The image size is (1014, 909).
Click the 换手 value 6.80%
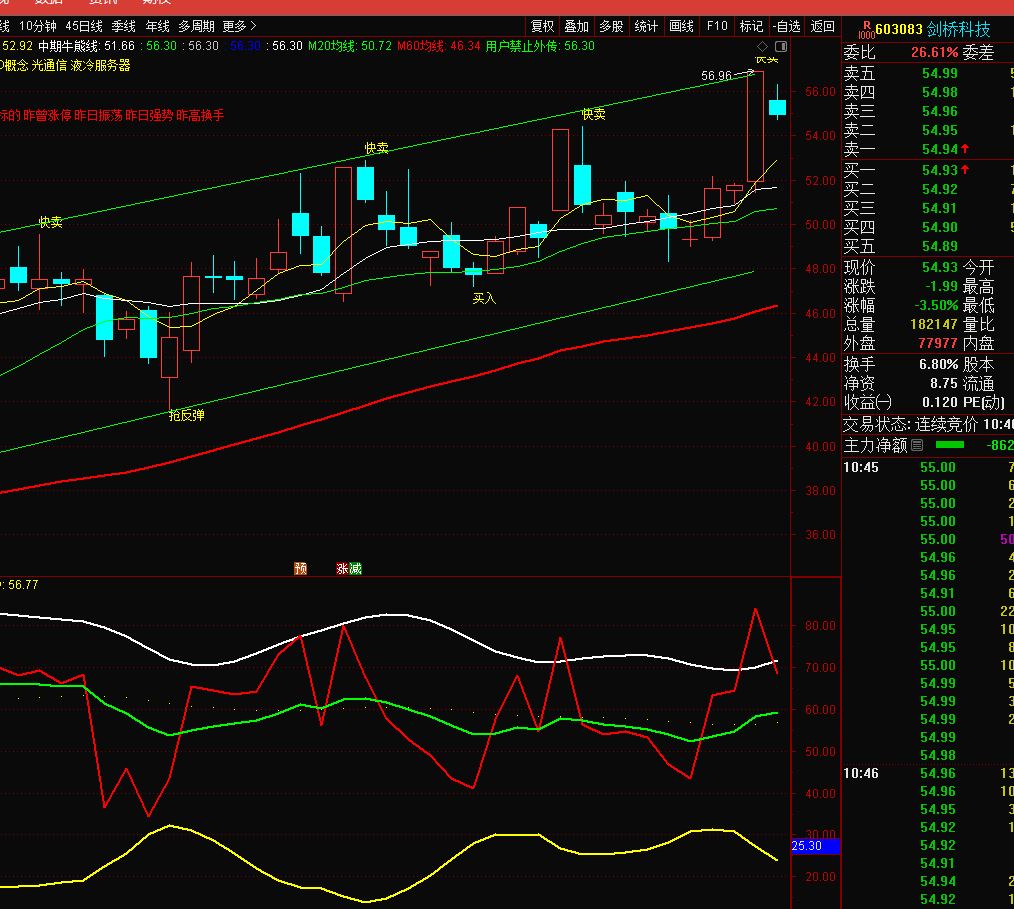[938, 364]
